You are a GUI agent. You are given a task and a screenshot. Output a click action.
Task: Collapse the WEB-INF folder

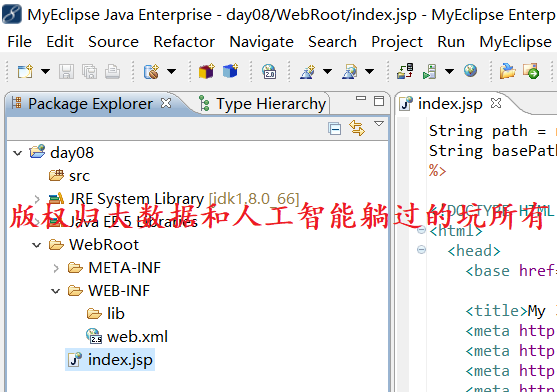click(55, 291)
